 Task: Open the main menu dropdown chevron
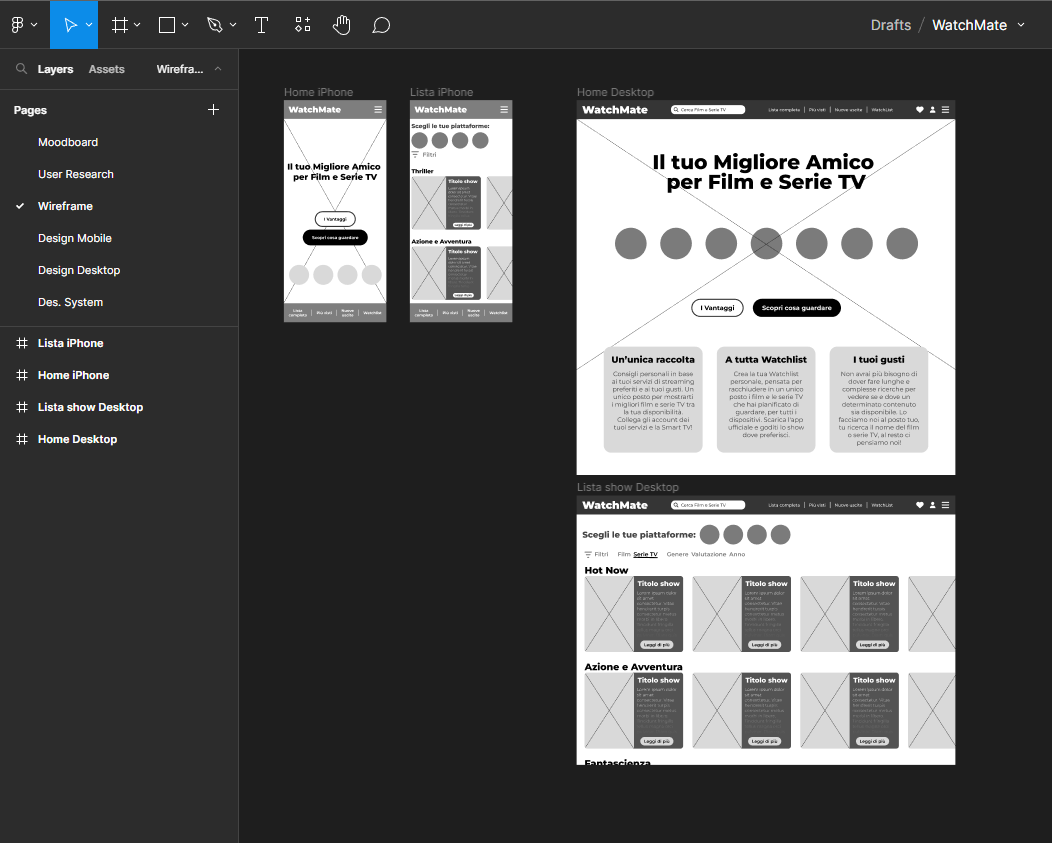coord(34,25)
